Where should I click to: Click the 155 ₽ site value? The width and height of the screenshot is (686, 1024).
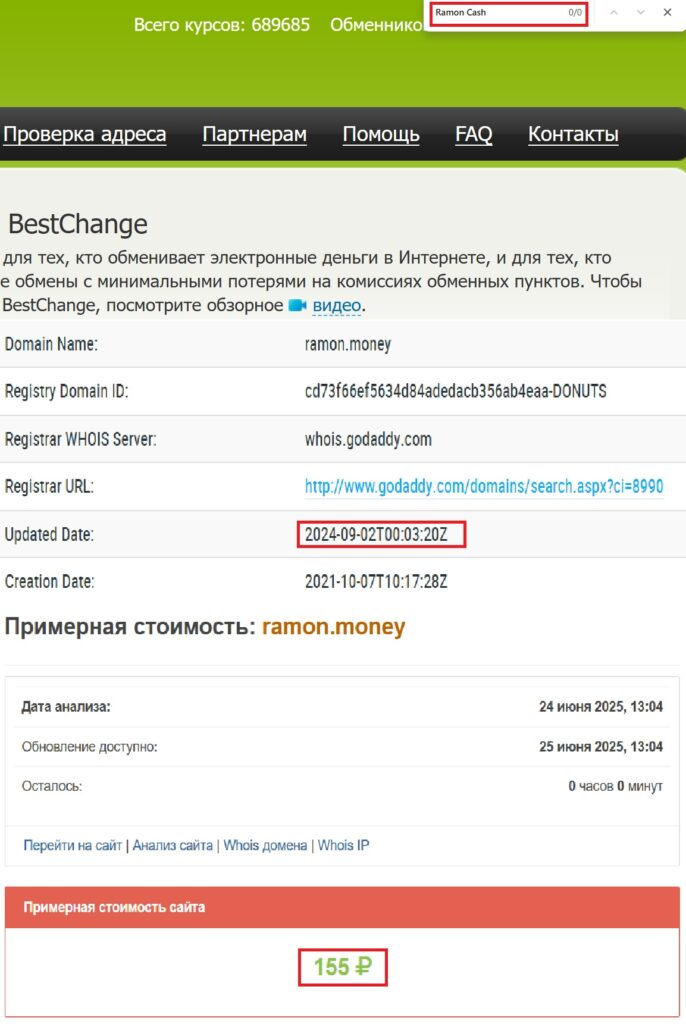pyautogui.click(x=343, y=967)
